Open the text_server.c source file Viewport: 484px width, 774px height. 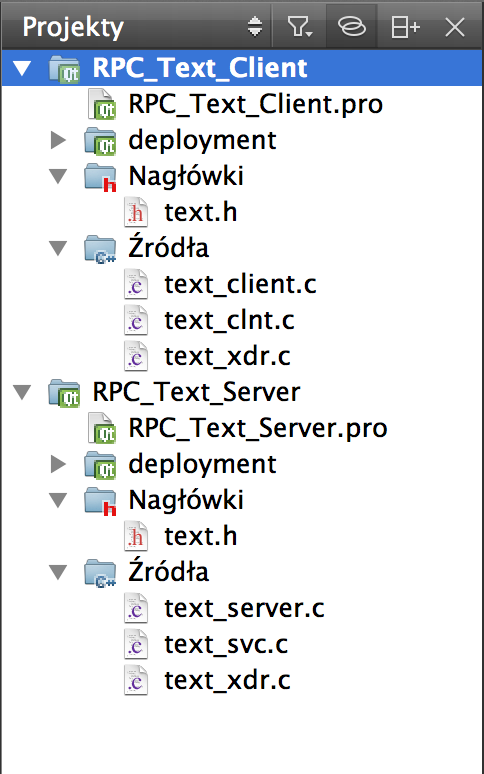click(x=245, y=609)
